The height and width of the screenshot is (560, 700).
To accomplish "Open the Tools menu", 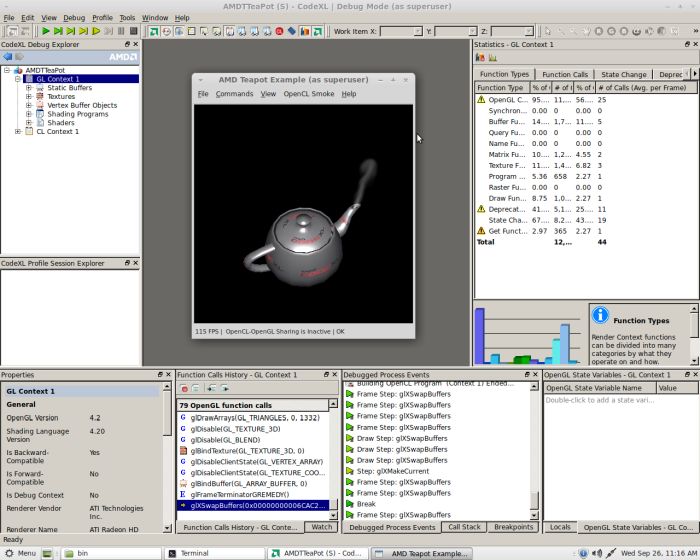I will click(x=127, y=18).
